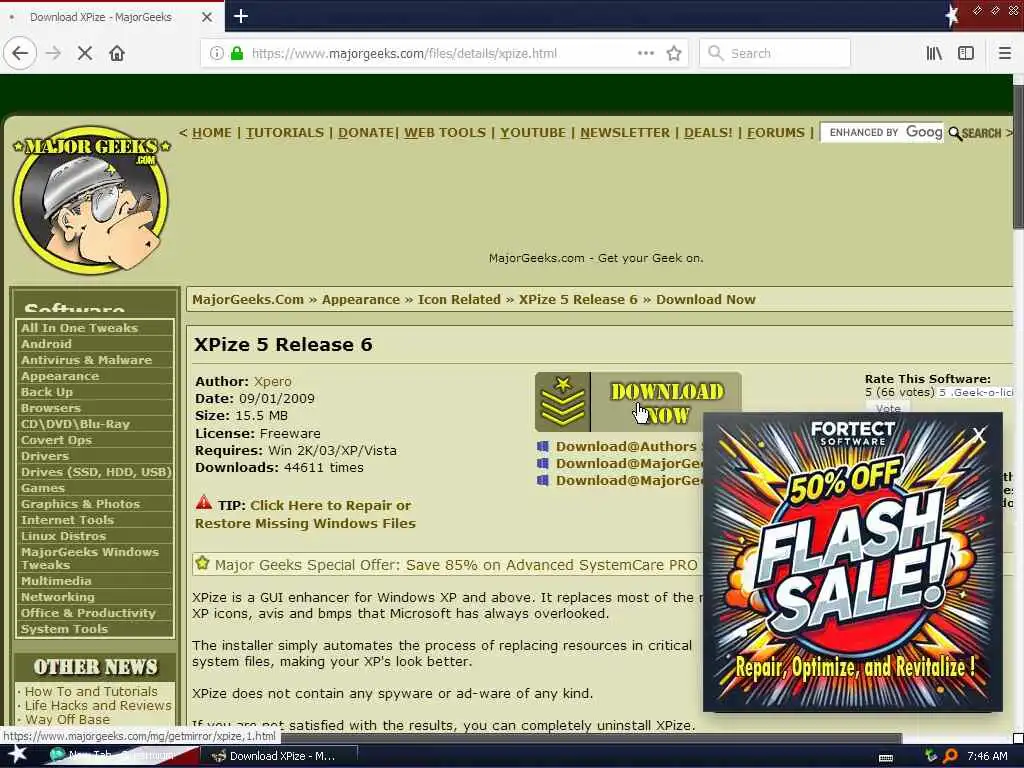Image resolution: width=1024 pixels, height=768 pixels.
Task: Open the CD\DVD\Blu-Ray category
Action: point(75,424)
